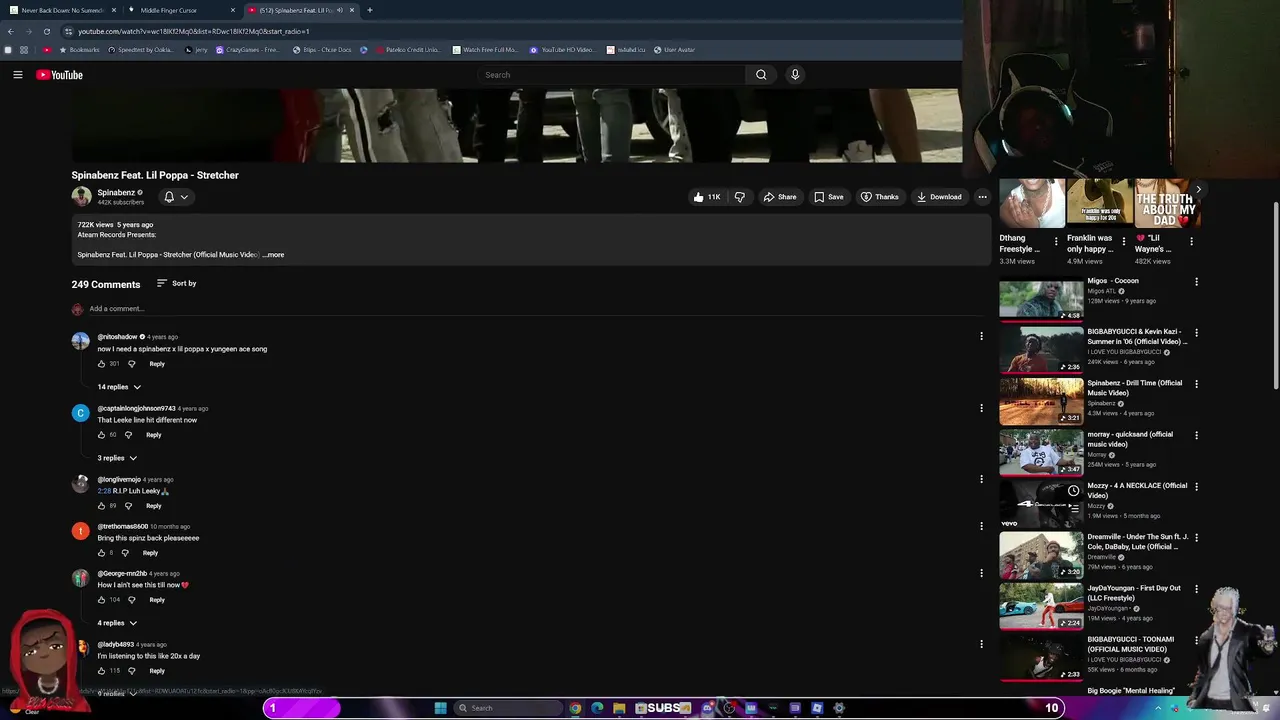Open the Sort by comments menu
The height and width of the screenshot is (720, 1280).
click(x=177, y=284)
